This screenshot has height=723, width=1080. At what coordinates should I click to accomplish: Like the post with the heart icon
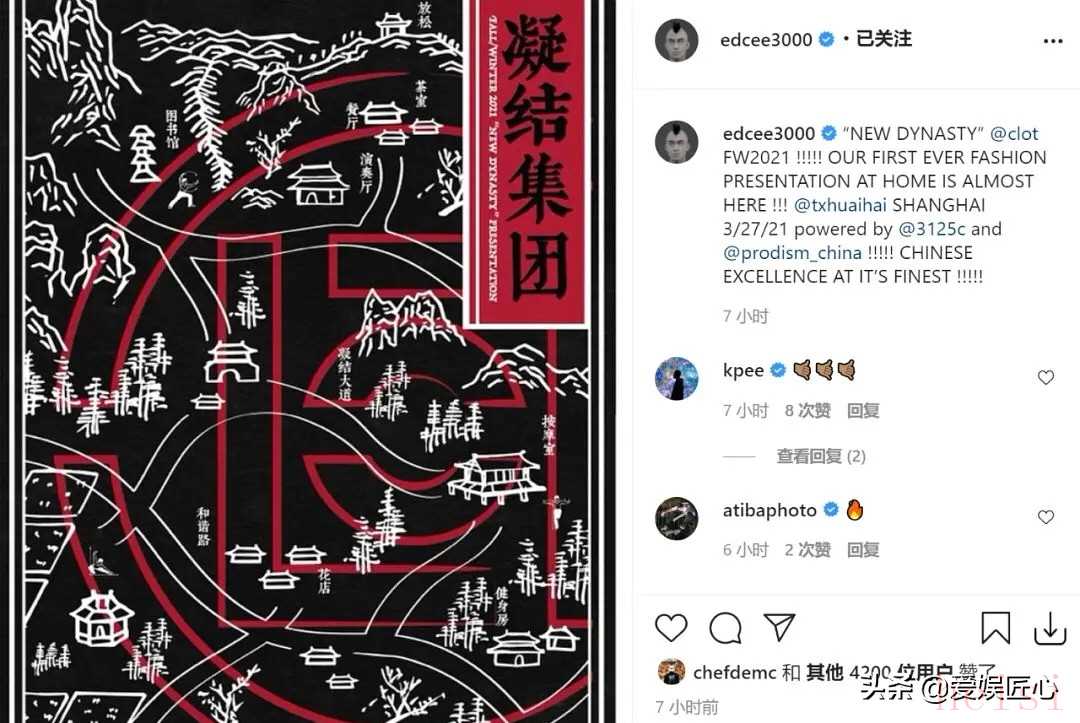coord(671,627)
